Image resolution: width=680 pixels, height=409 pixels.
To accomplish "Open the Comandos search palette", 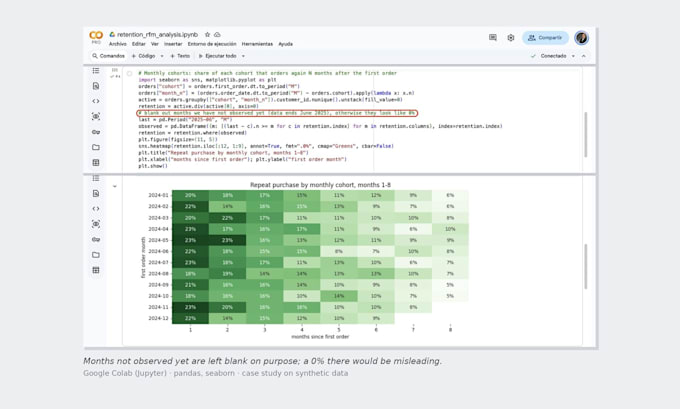I will pyautogui.click(x=108, y=56).
